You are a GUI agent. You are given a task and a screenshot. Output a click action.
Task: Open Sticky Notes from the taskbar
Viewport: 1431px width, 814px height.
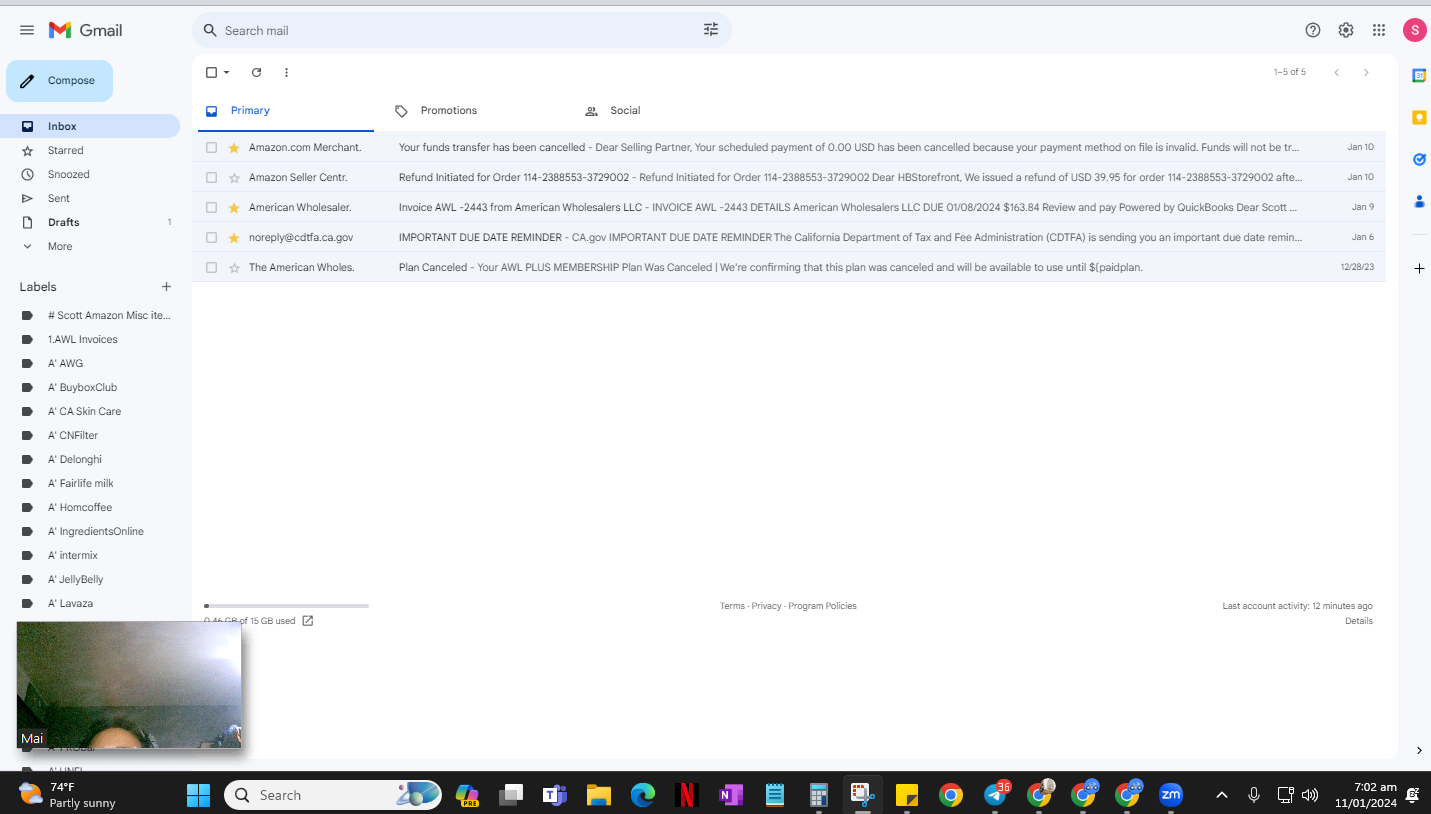pyautogui.click(x=906, y=795)
